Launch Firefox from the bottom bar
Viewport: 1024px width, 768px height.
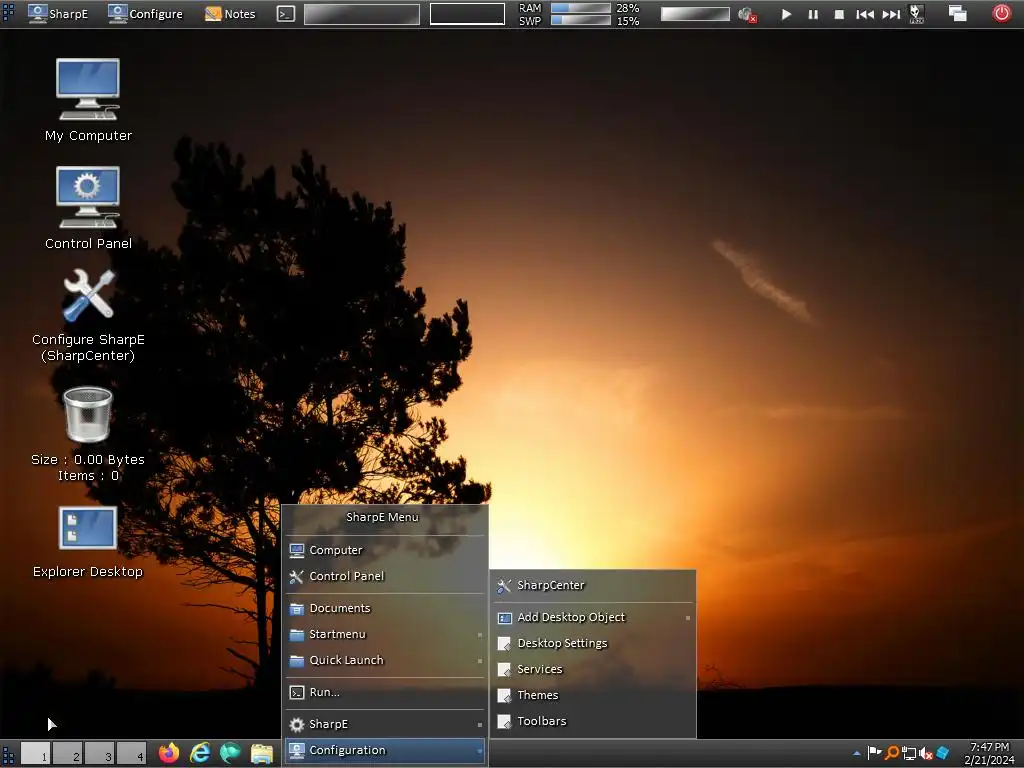point(169,753)
